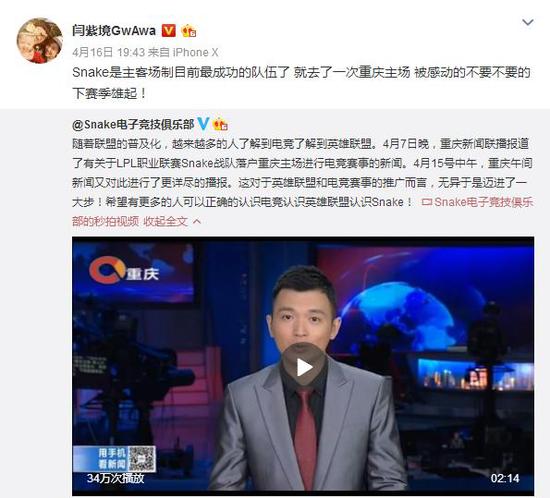
Task: Click the membership badge icon next to GwAwa
Action: click(x=189, y=31)
